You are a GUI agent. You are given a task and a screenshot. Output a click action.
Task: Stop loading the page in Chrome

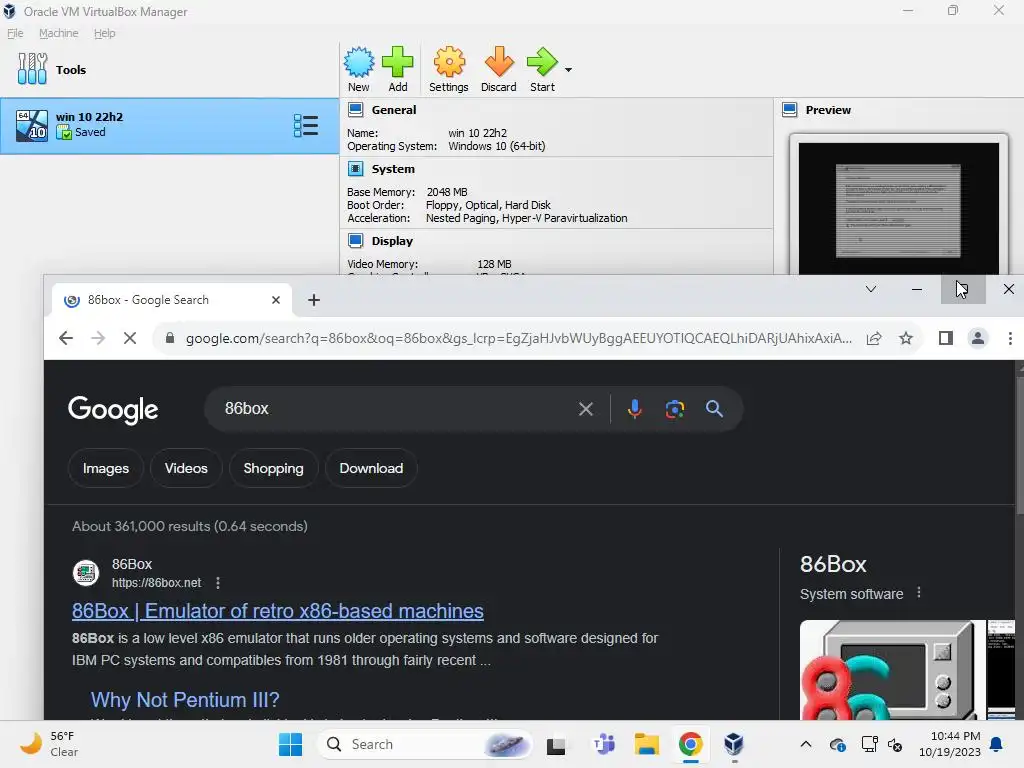[x=130, y=338]
